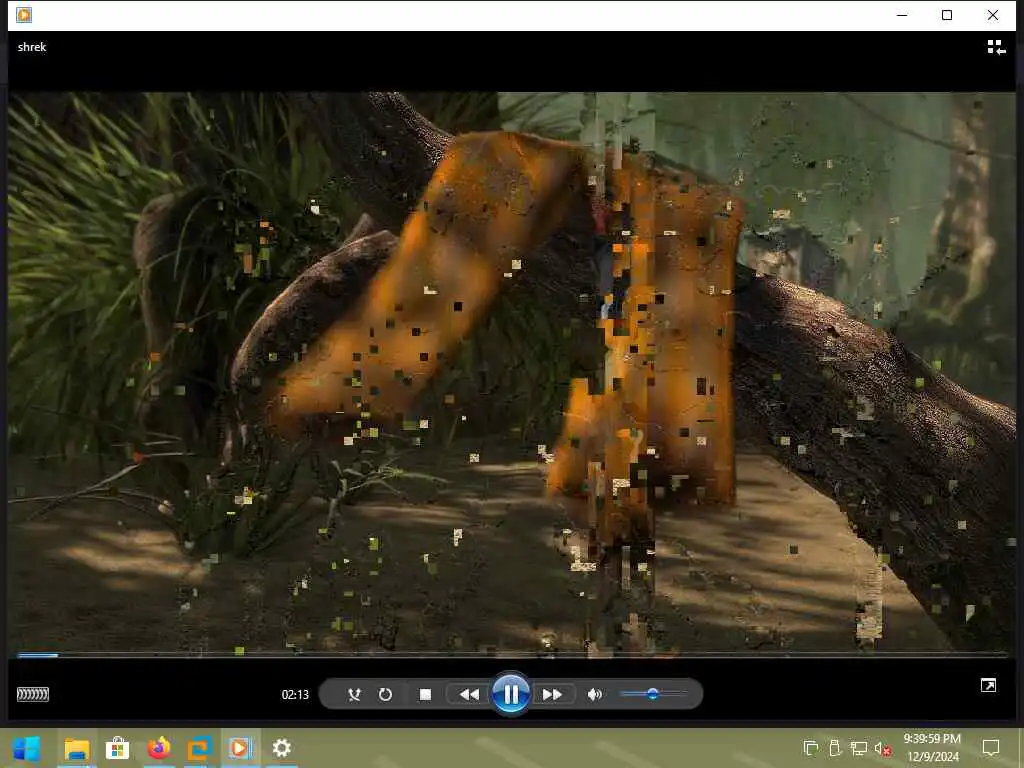1024x768 pixels.
Task: Rewind with the previous button
Action: pyautogui.click(x=469, y=694)
